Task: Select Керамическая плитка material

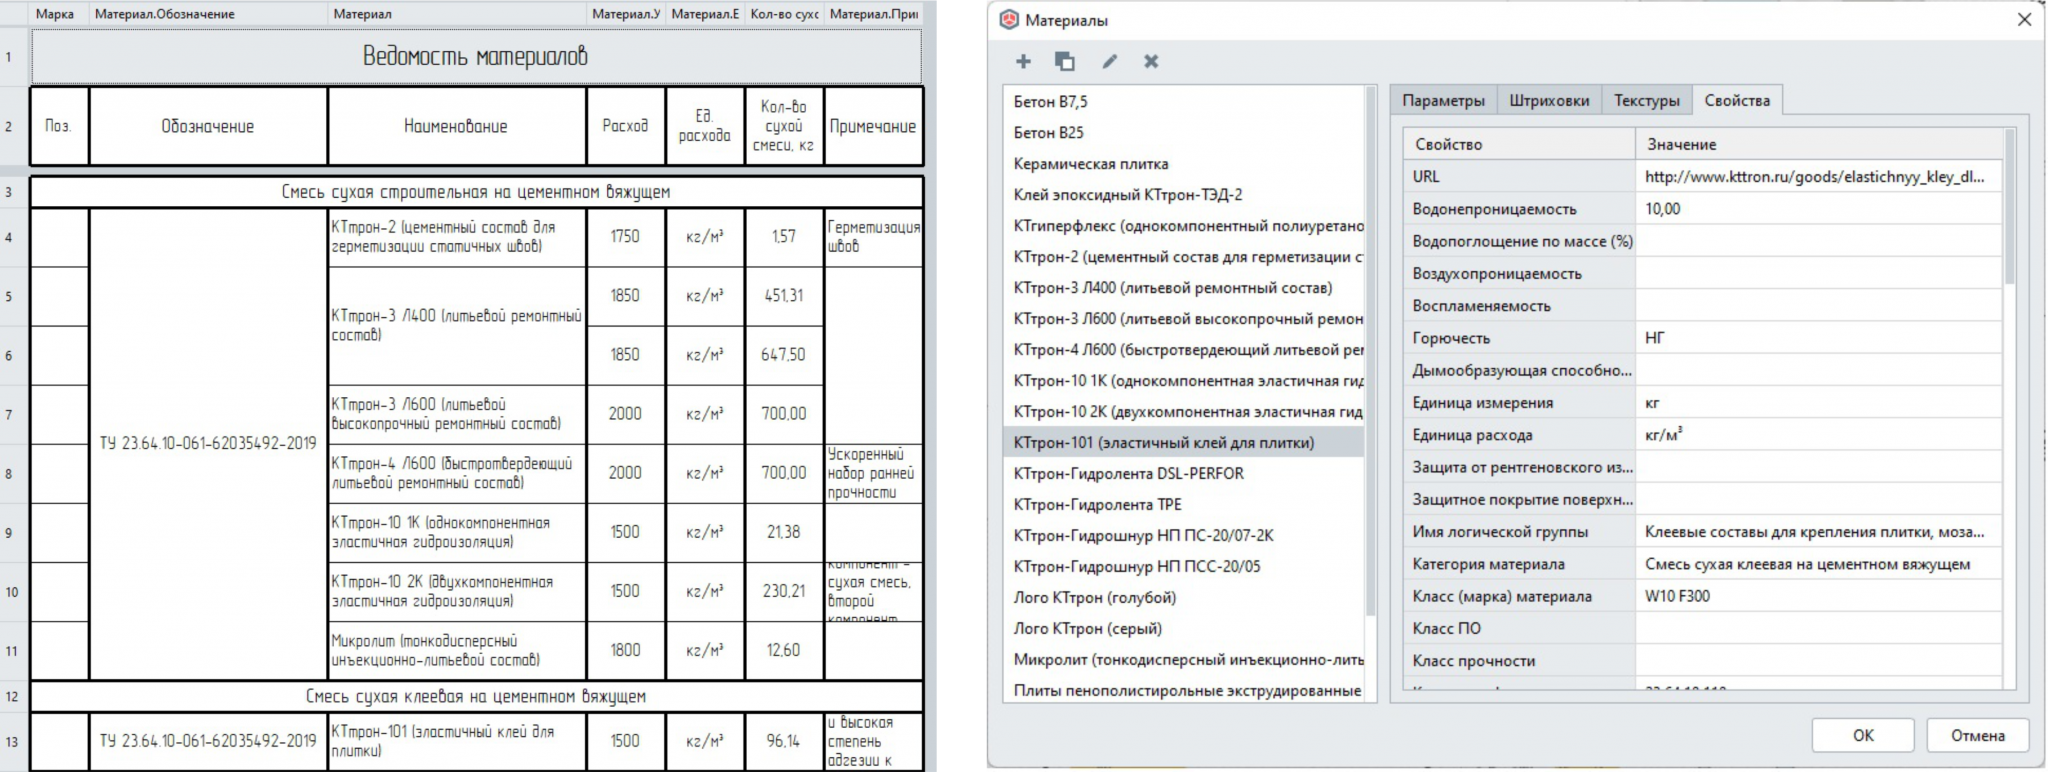Action: click(1091, 163)
